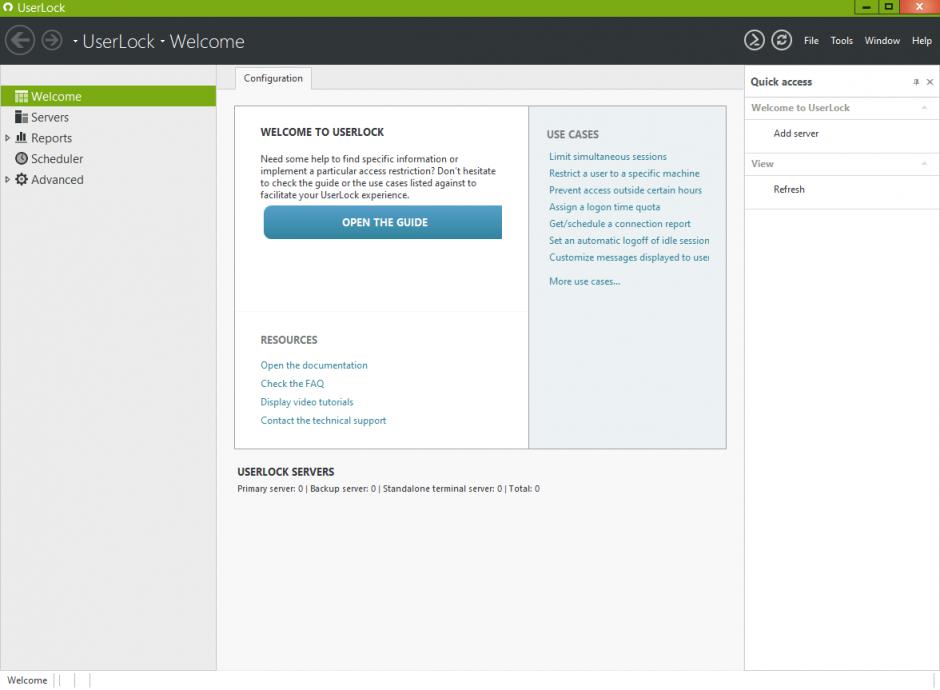940x690 pixels.
Task: Click the UserLock breadcrumb text in the header
Action: tap(119, 41)
